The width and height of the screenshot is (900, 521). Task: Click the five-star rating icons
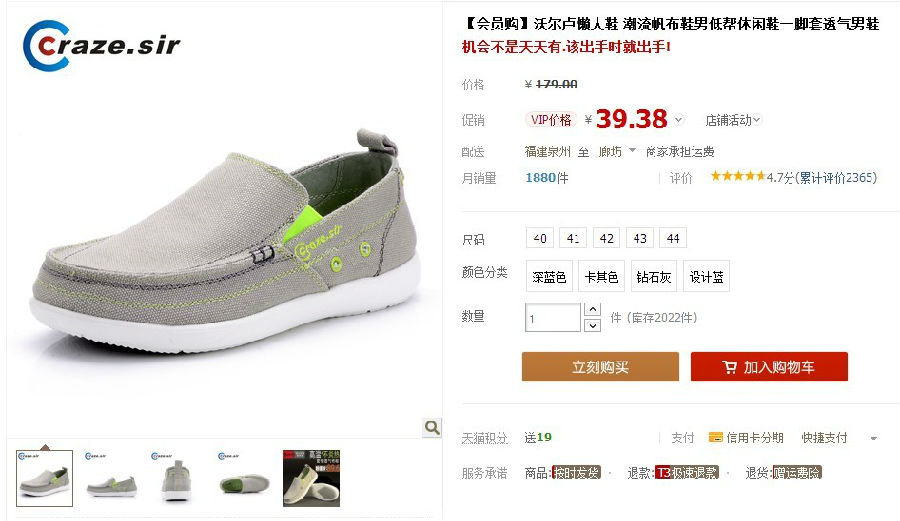[738, 177]
